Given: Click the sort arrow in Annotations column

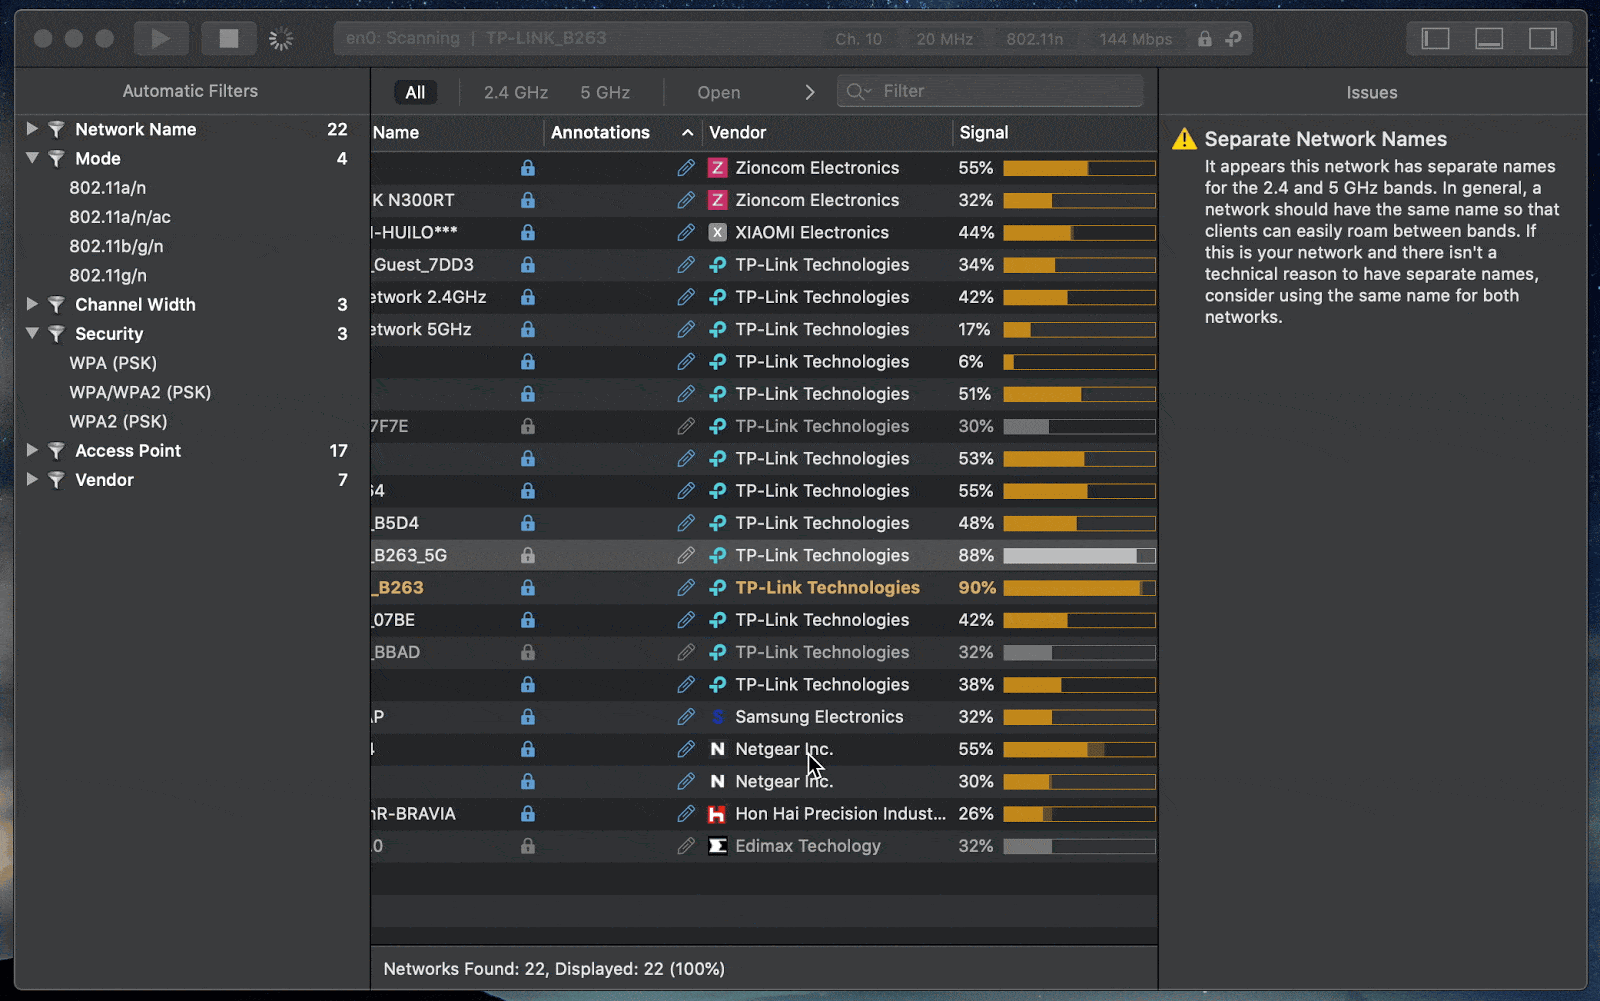Looking at the screenshot, I should [687, 132].
